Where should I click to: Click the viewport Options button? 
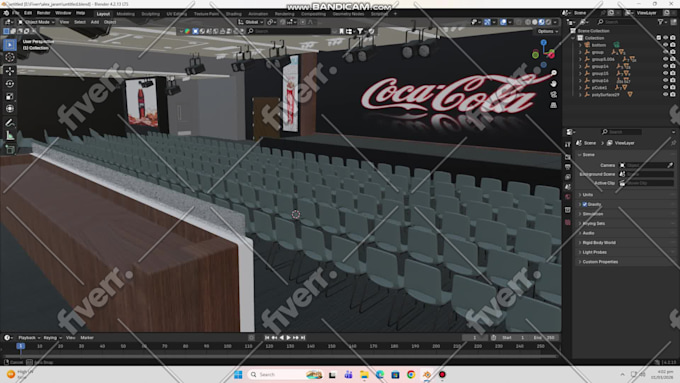tap(547, 31)
